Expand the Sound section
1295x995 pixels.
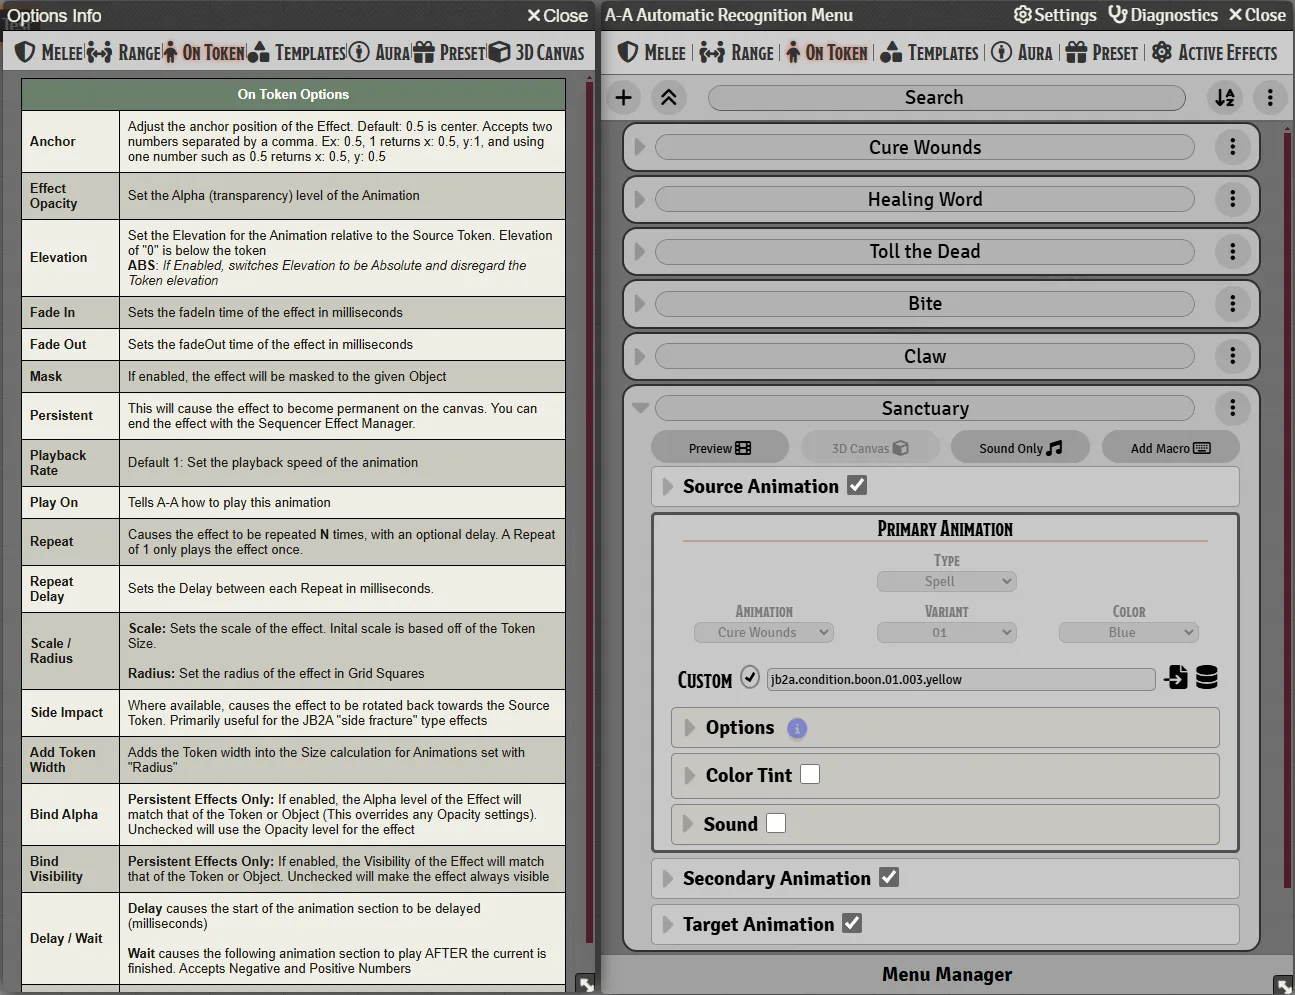pyautogui.click(x=687, y=824)
